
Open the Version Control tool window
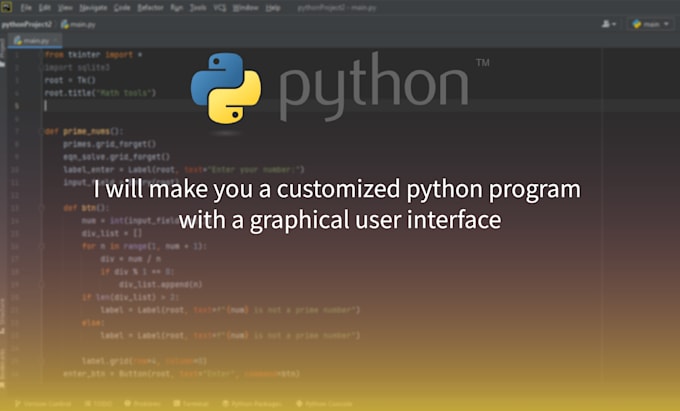pyautogui.click(x=43, y=404)
